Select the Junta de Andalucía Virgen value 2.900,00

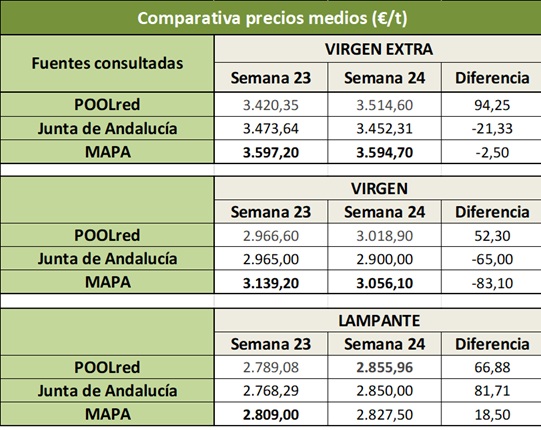tap(384, 259)
